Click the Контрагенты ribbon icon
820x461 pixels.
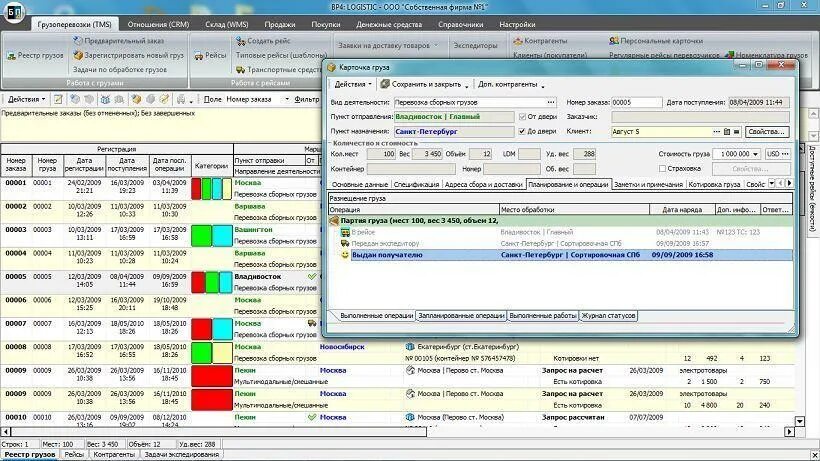tap(518, 41)
